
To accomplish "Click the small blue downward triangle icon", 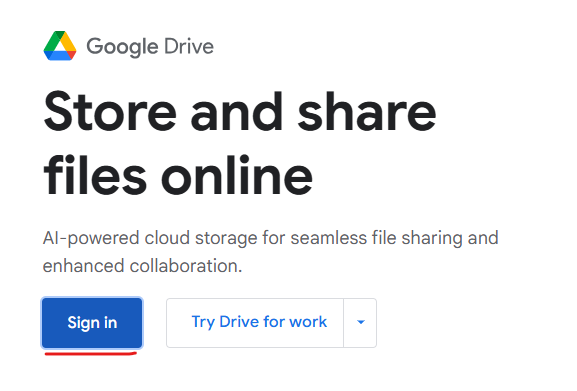I will (361, 322).
